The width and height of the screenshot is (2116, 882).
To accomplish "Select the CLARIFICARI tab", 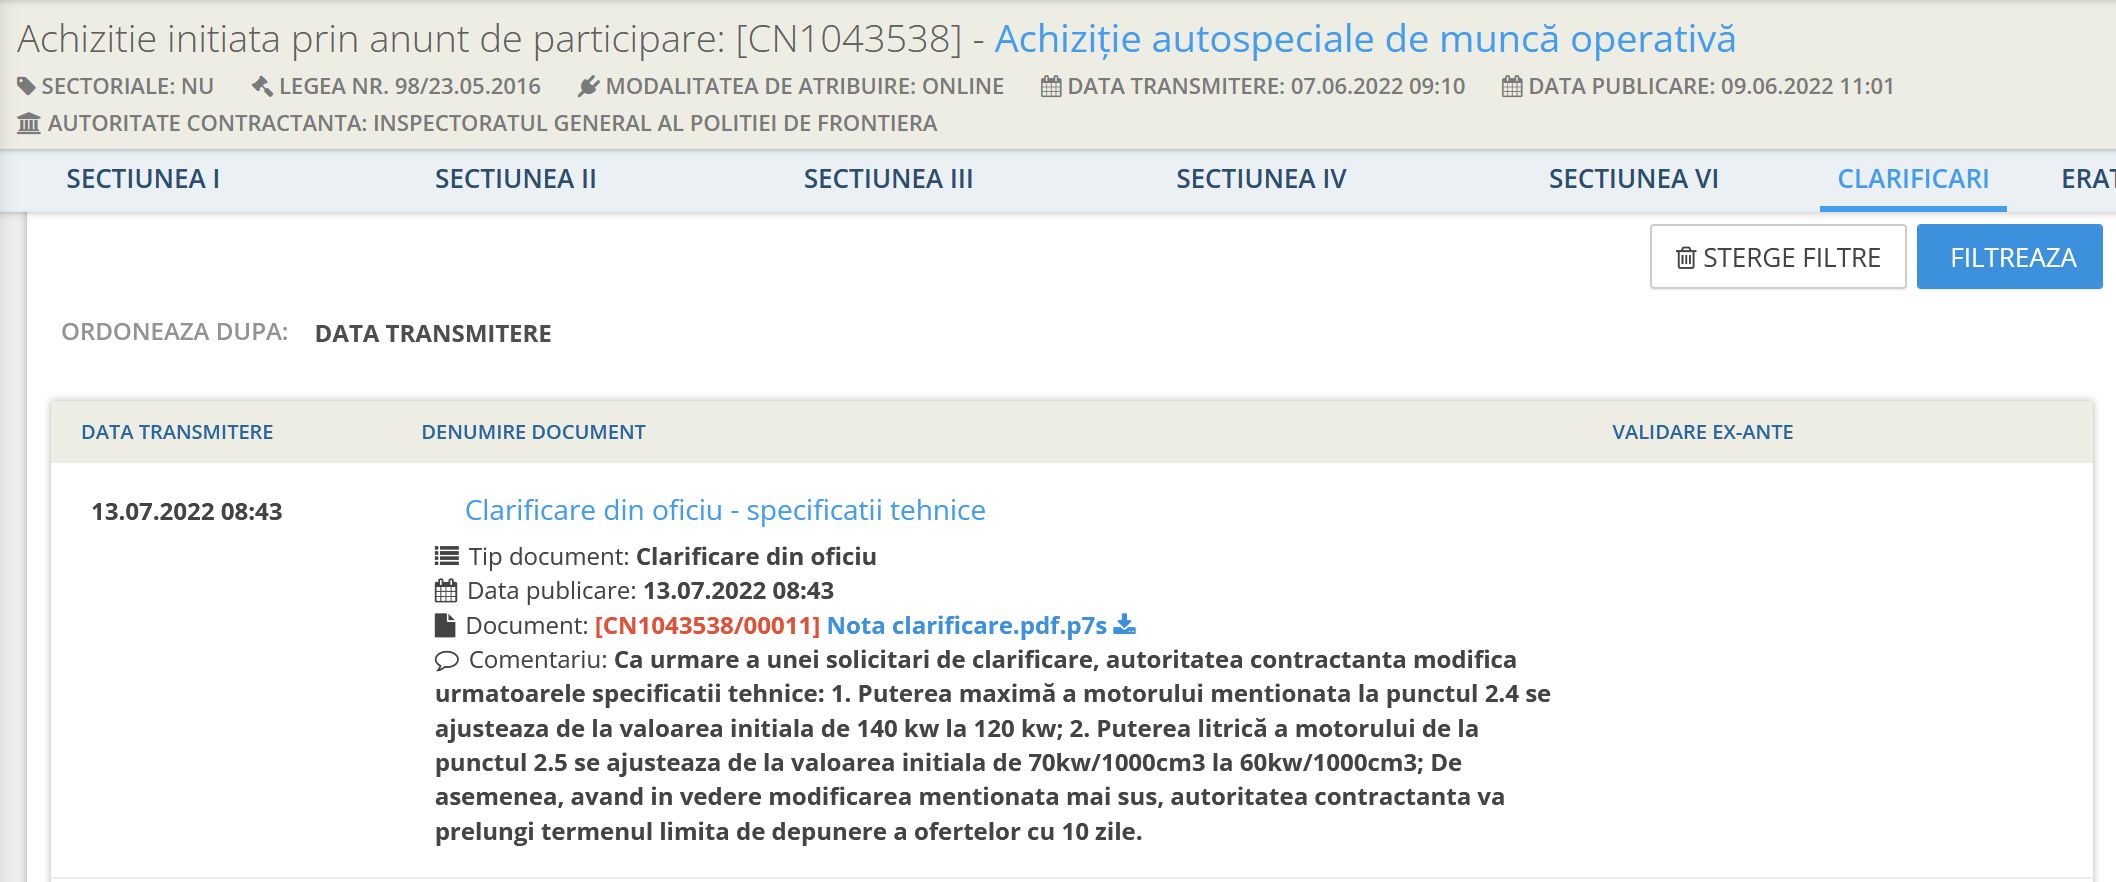I will pyautogui.click(x=1913, y=179).
